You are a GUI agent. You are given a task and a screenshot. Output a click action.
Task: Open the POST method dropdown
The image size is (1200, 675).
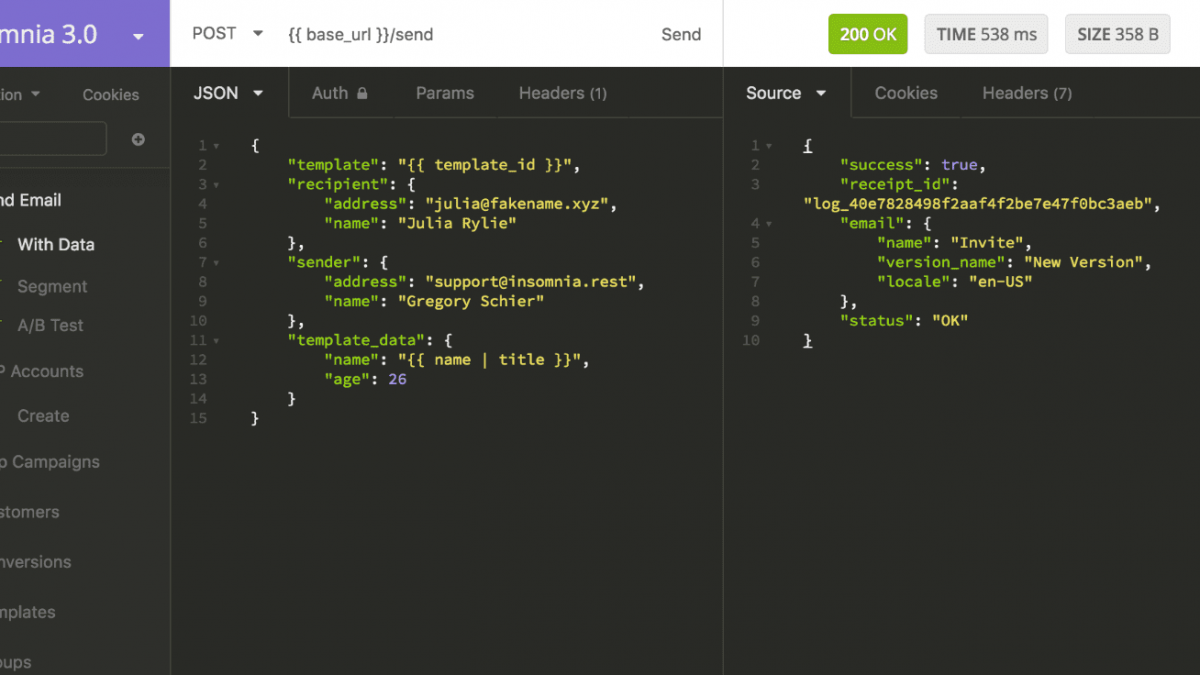[x=228, y=33]
